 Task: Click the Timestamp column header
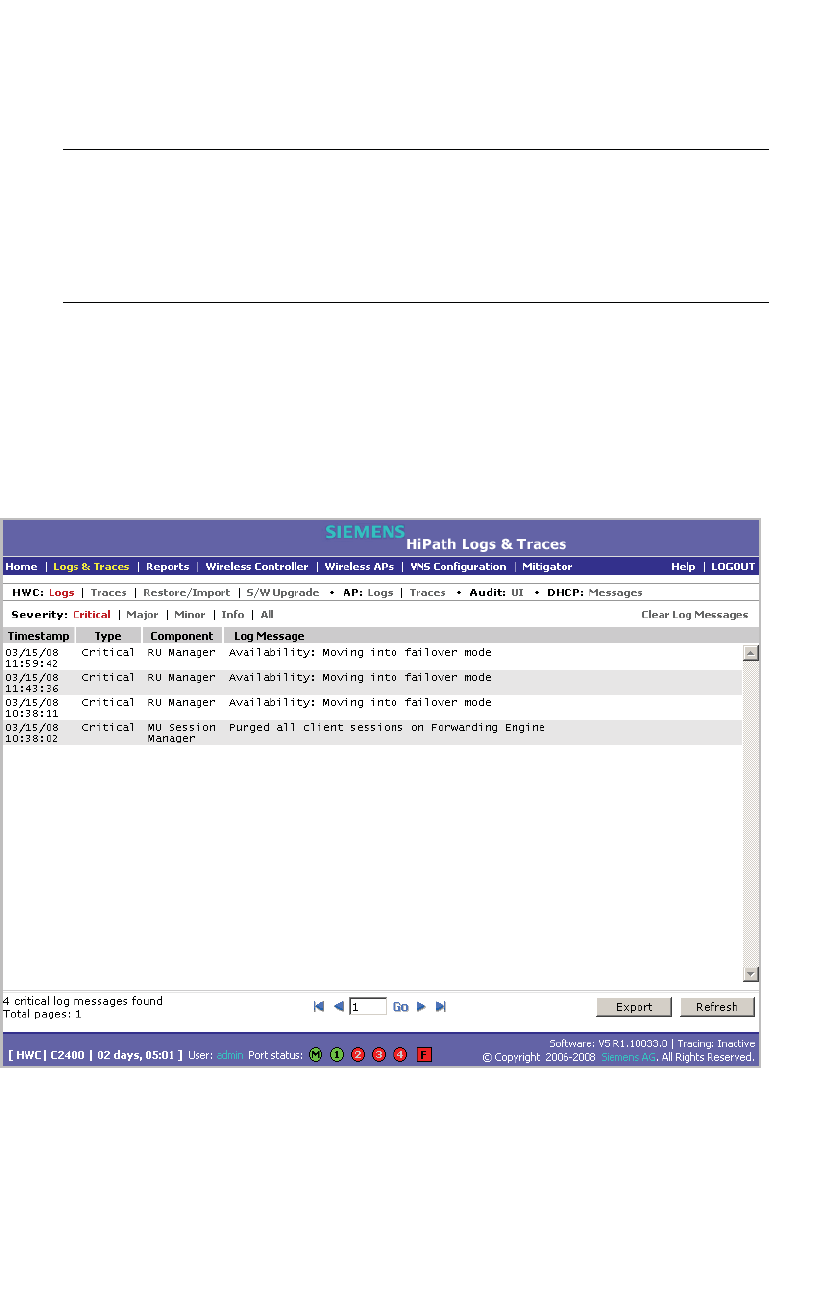[39, 636]
